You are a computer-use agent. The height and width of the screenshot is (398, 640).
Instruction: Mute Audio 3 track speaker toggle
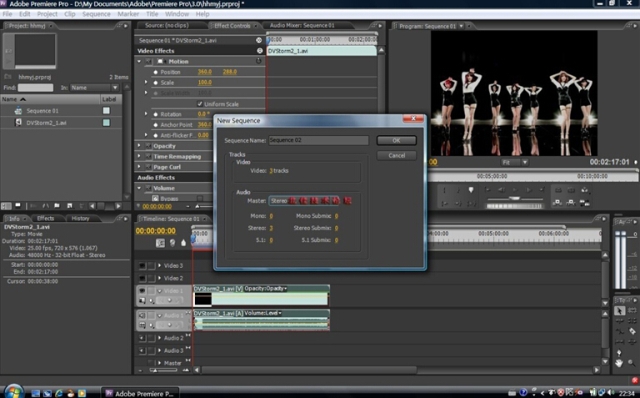pyautogui.click(x=142, y=351)
